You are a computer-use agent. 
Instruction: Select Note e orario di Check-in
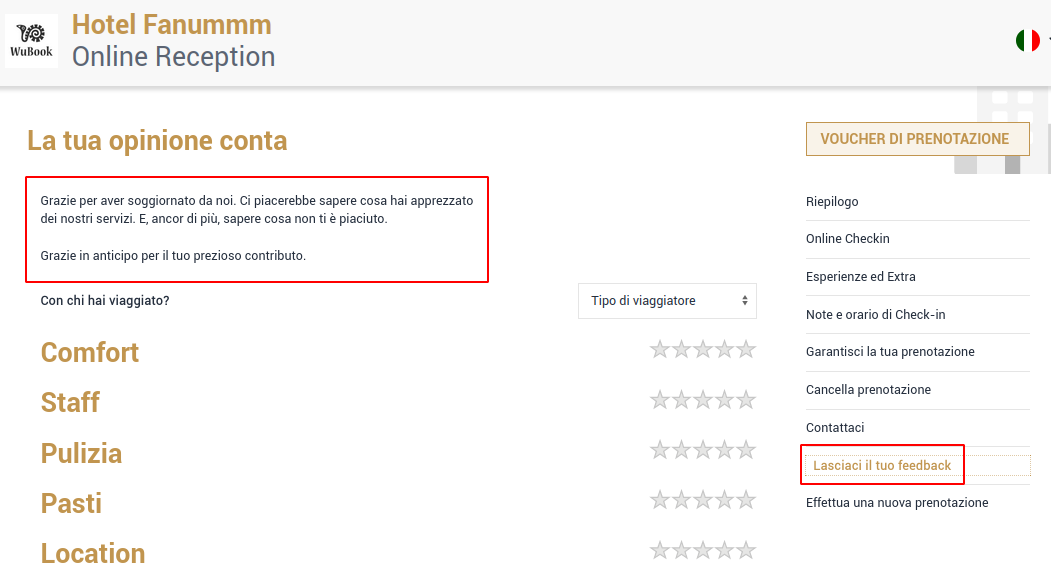875,314
